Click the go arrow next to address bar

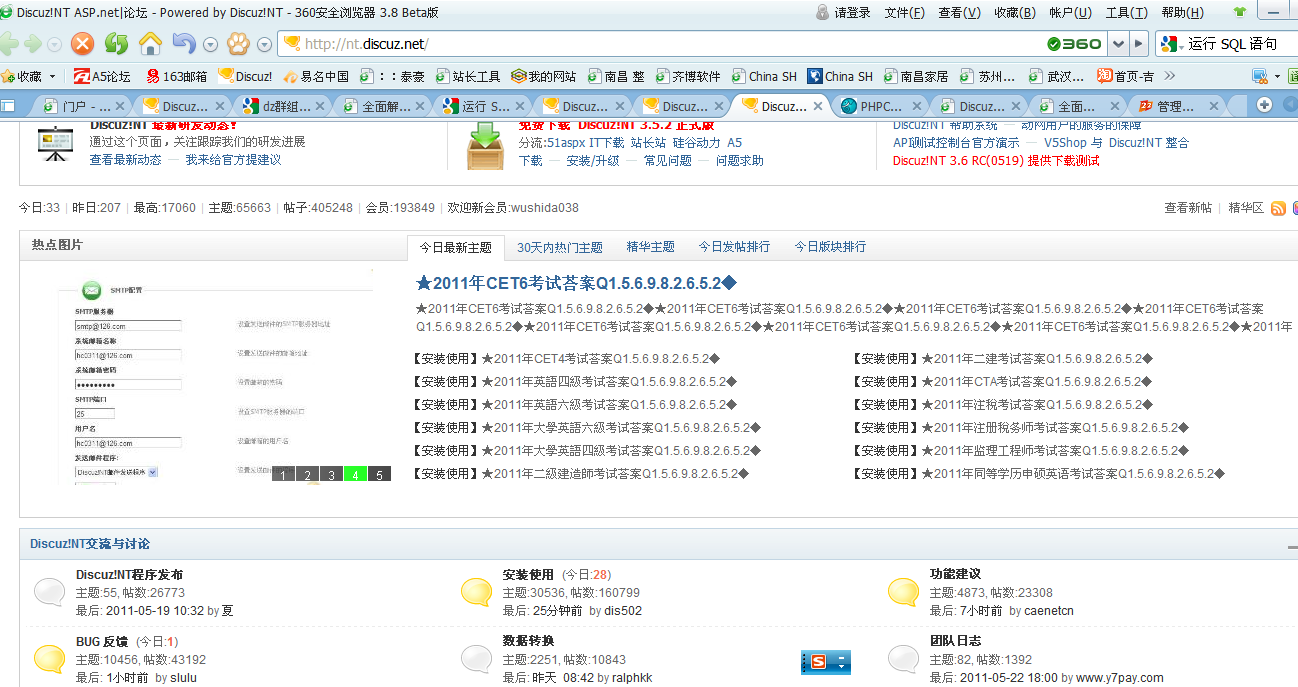[x=1140, y=43]
